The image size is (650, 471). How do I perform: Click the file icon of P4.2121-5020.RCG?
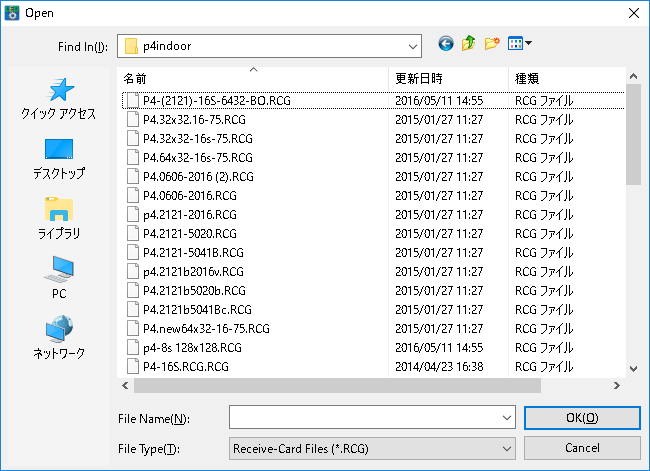(133, 234)
